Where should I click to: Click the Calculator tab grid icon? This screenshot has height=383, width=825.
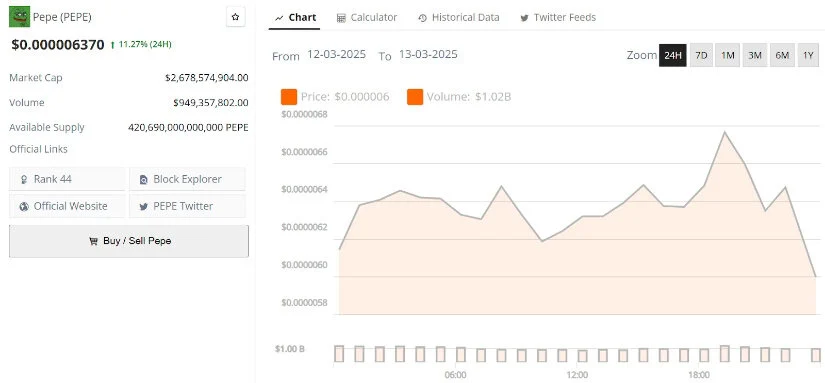pyautogui.click(x=341, y=18)
